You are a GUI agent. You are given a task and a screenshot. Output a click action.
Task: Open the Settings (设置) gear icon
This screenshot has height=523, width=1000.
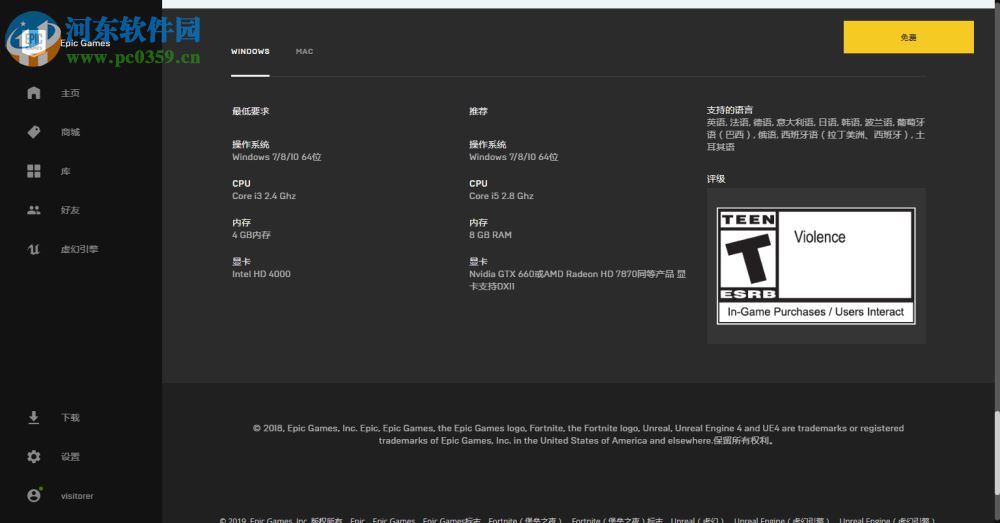[x=34, y=456]
